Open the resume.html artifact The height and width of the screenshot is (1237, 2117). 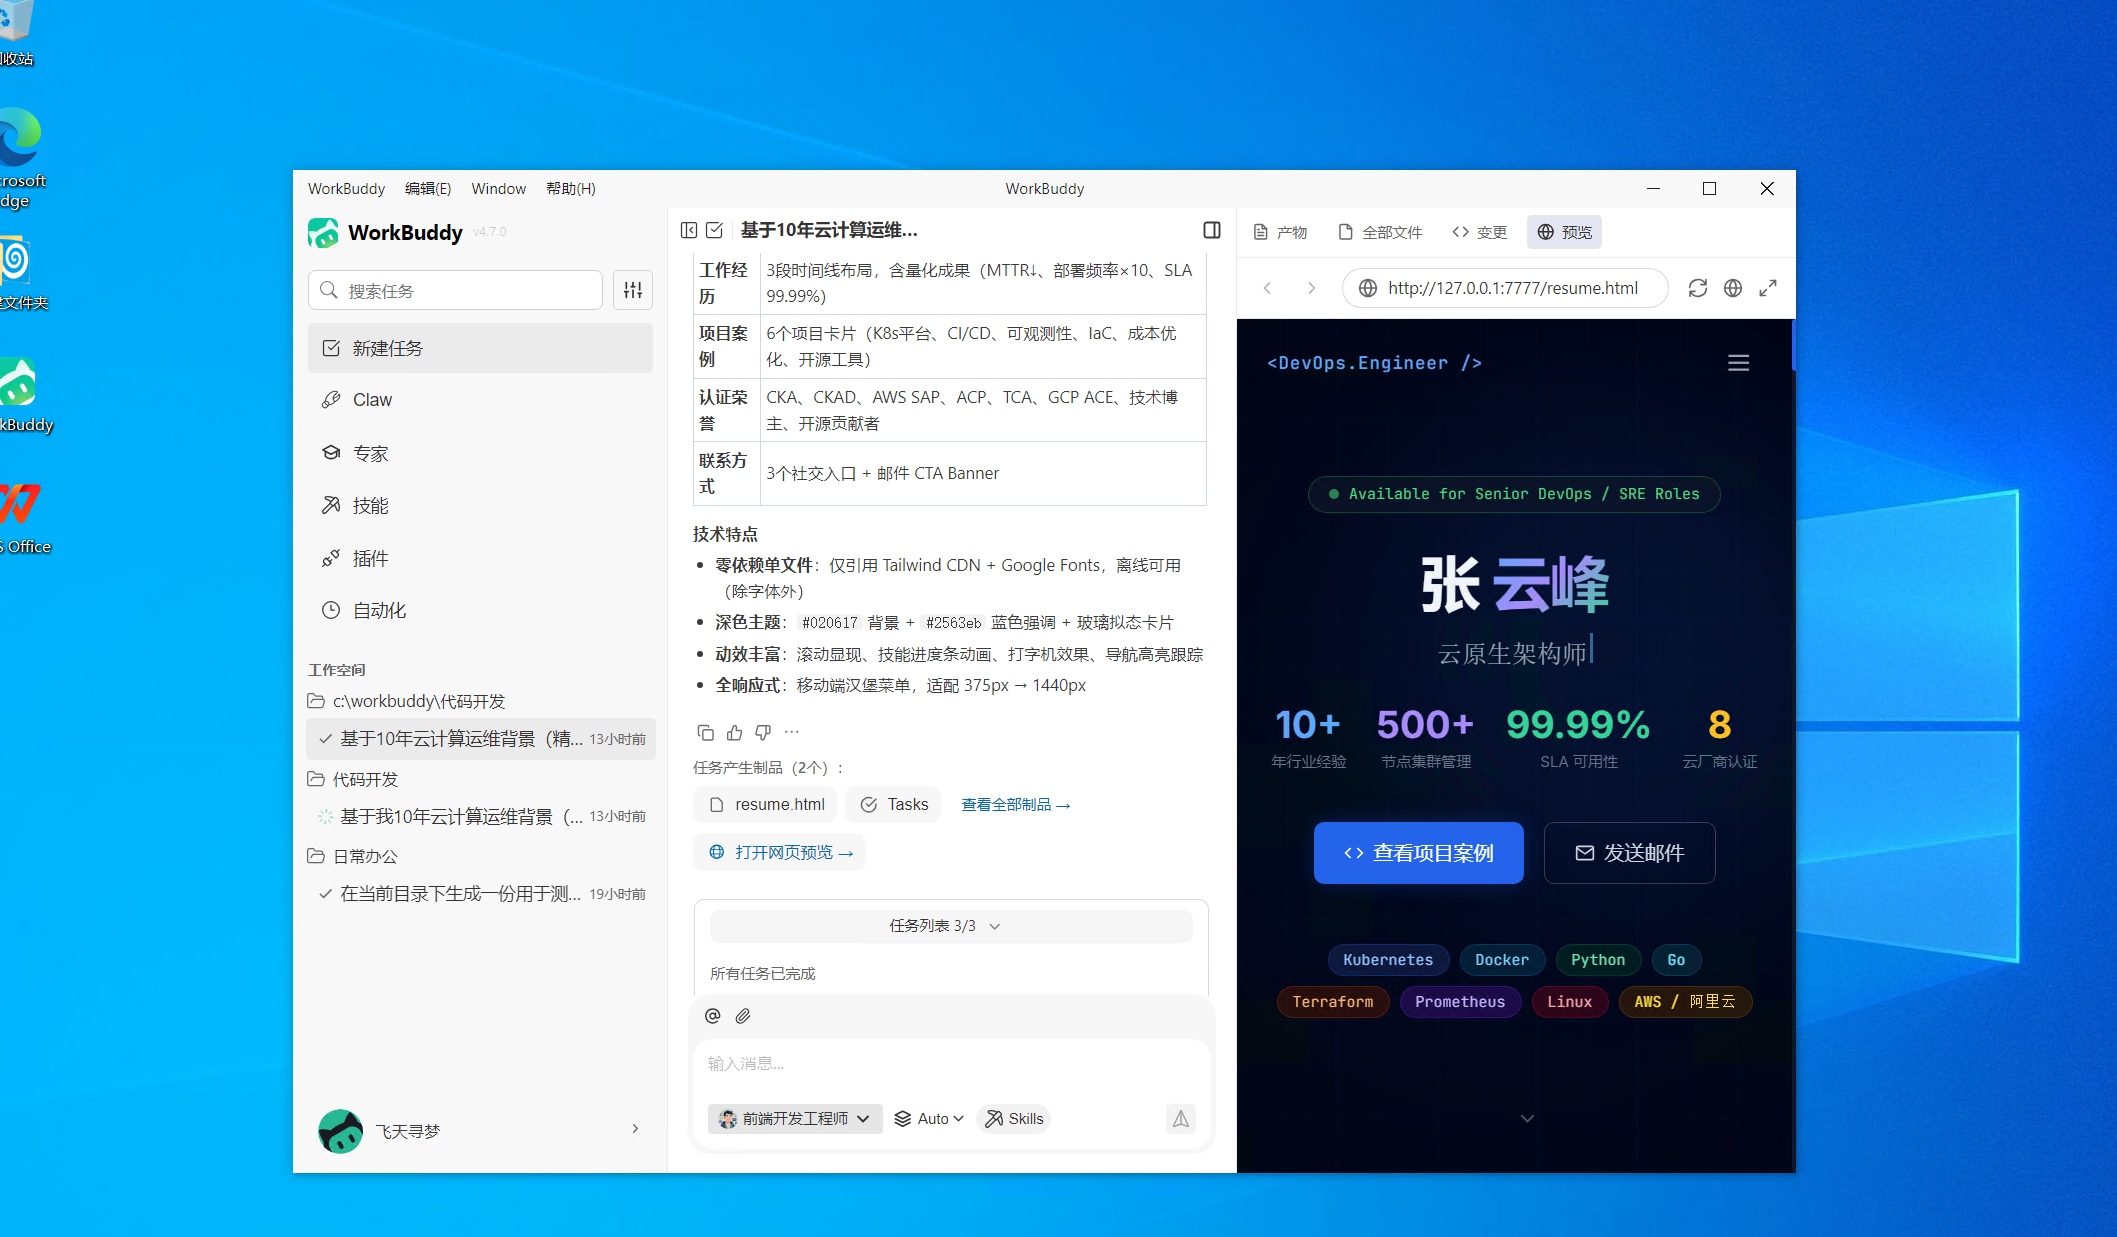pyautogui.click(x=764, y=804)
